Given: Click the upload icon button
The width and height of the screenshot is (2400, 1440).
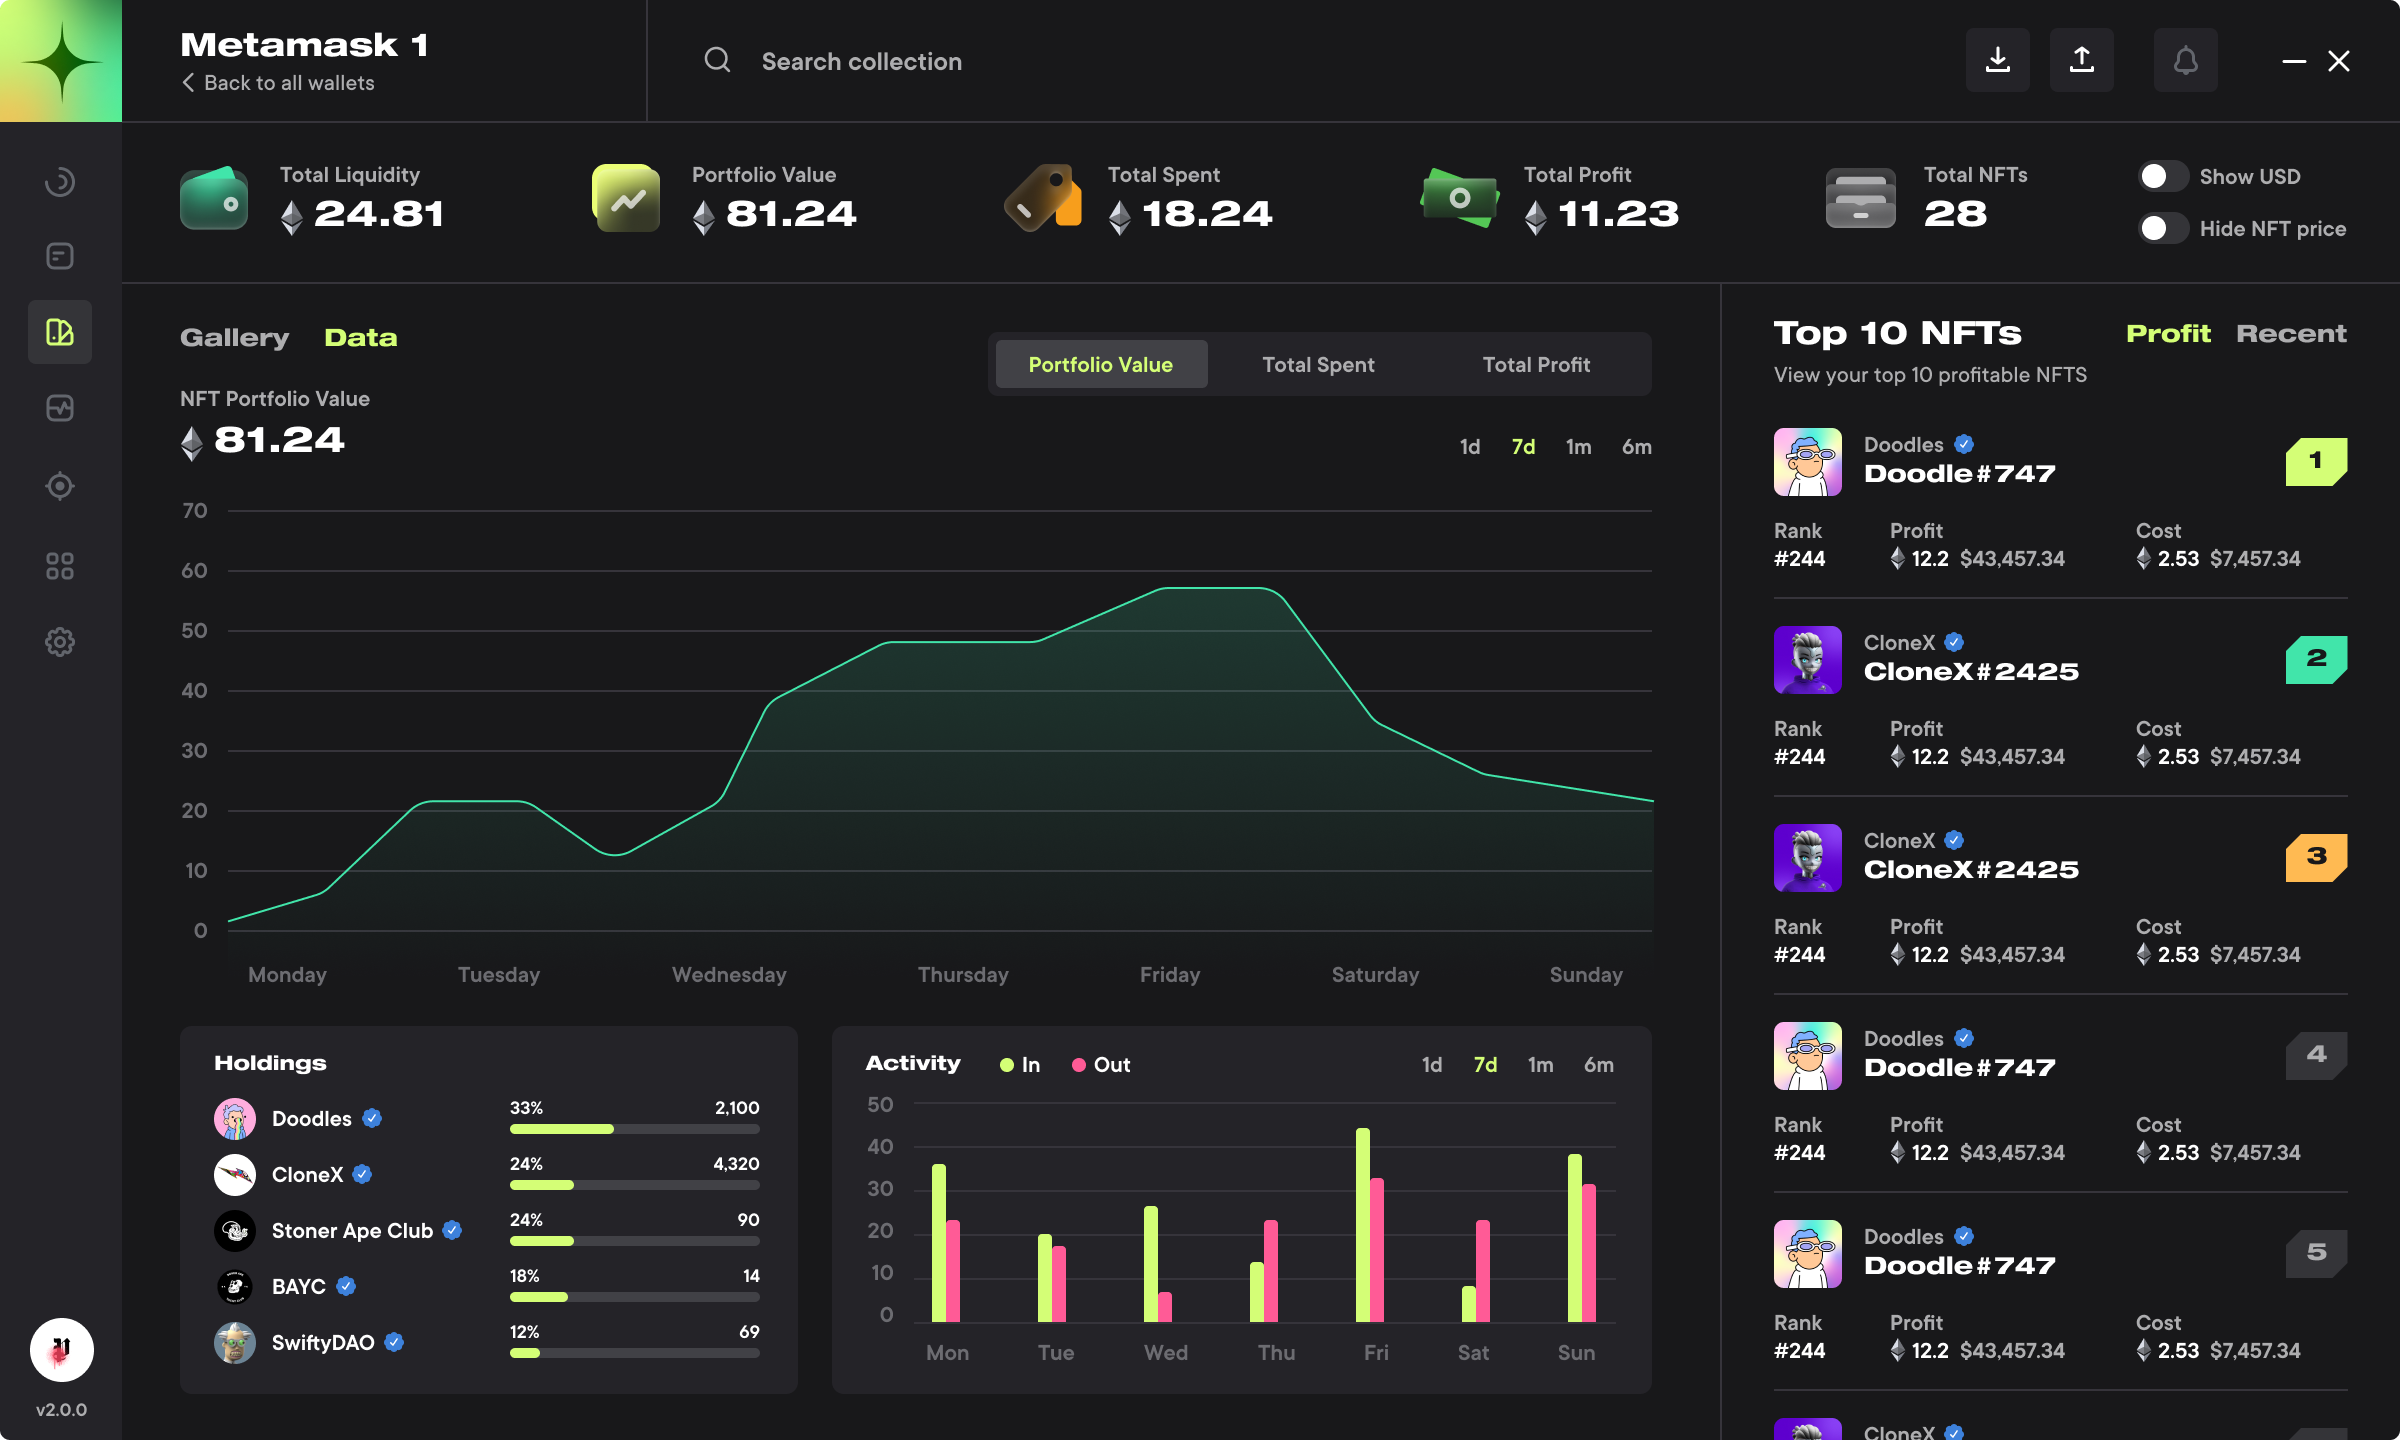Looking at the screenshot, I should tap(2082, 61).
